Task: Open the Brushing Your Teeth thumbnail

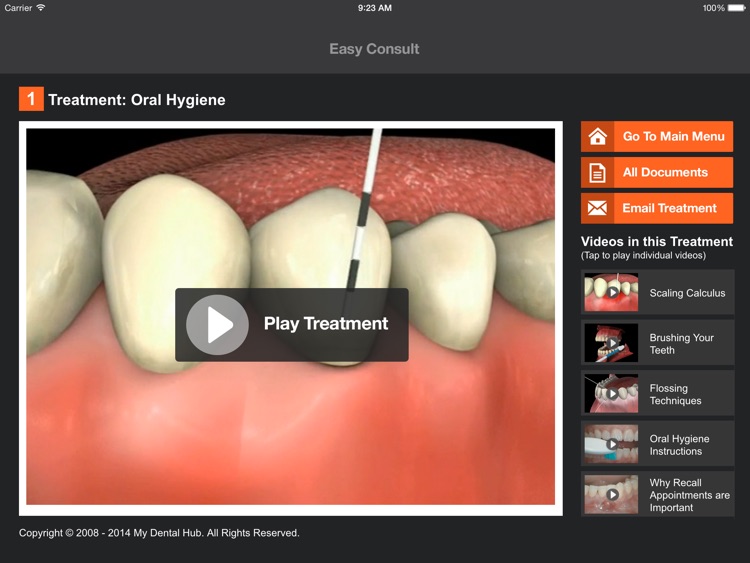Action: pyautogui.click(x=611, y=343)
